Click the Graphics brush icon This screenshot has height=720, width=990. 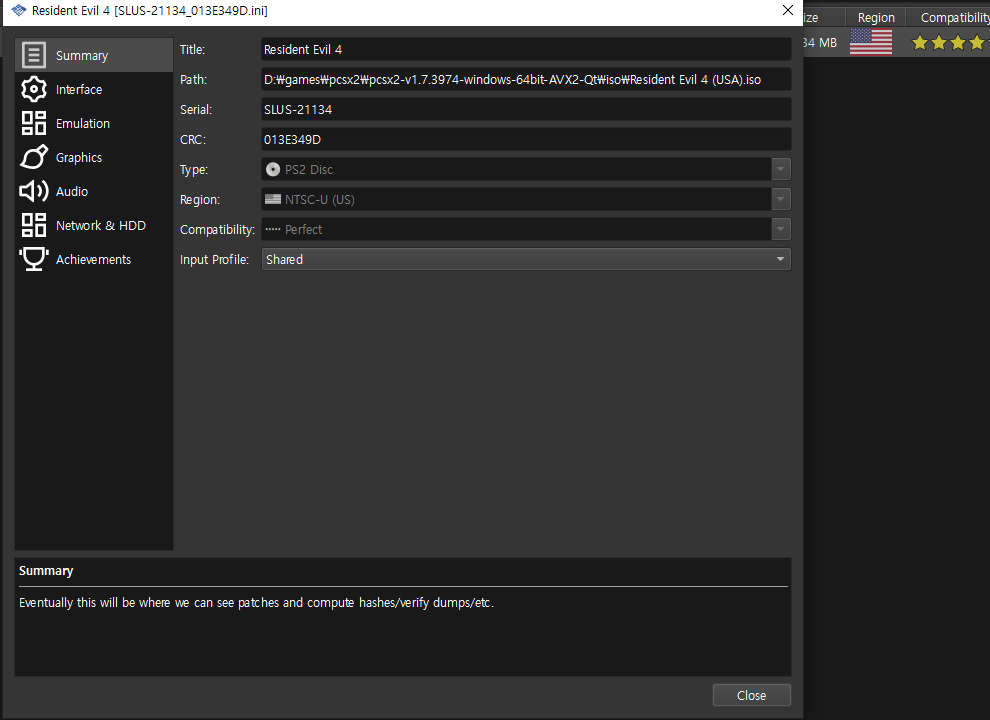click(x=33, y=157)
